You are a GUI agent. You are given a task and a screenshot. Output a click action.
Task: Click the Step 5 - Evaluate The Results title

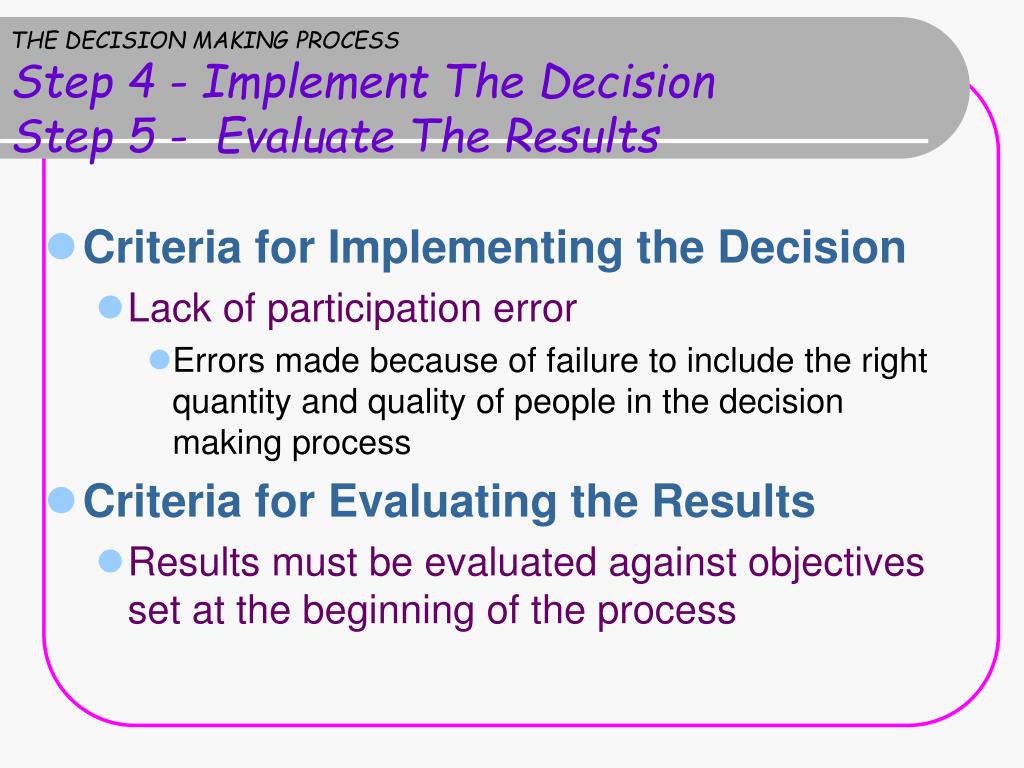(336, 136)
